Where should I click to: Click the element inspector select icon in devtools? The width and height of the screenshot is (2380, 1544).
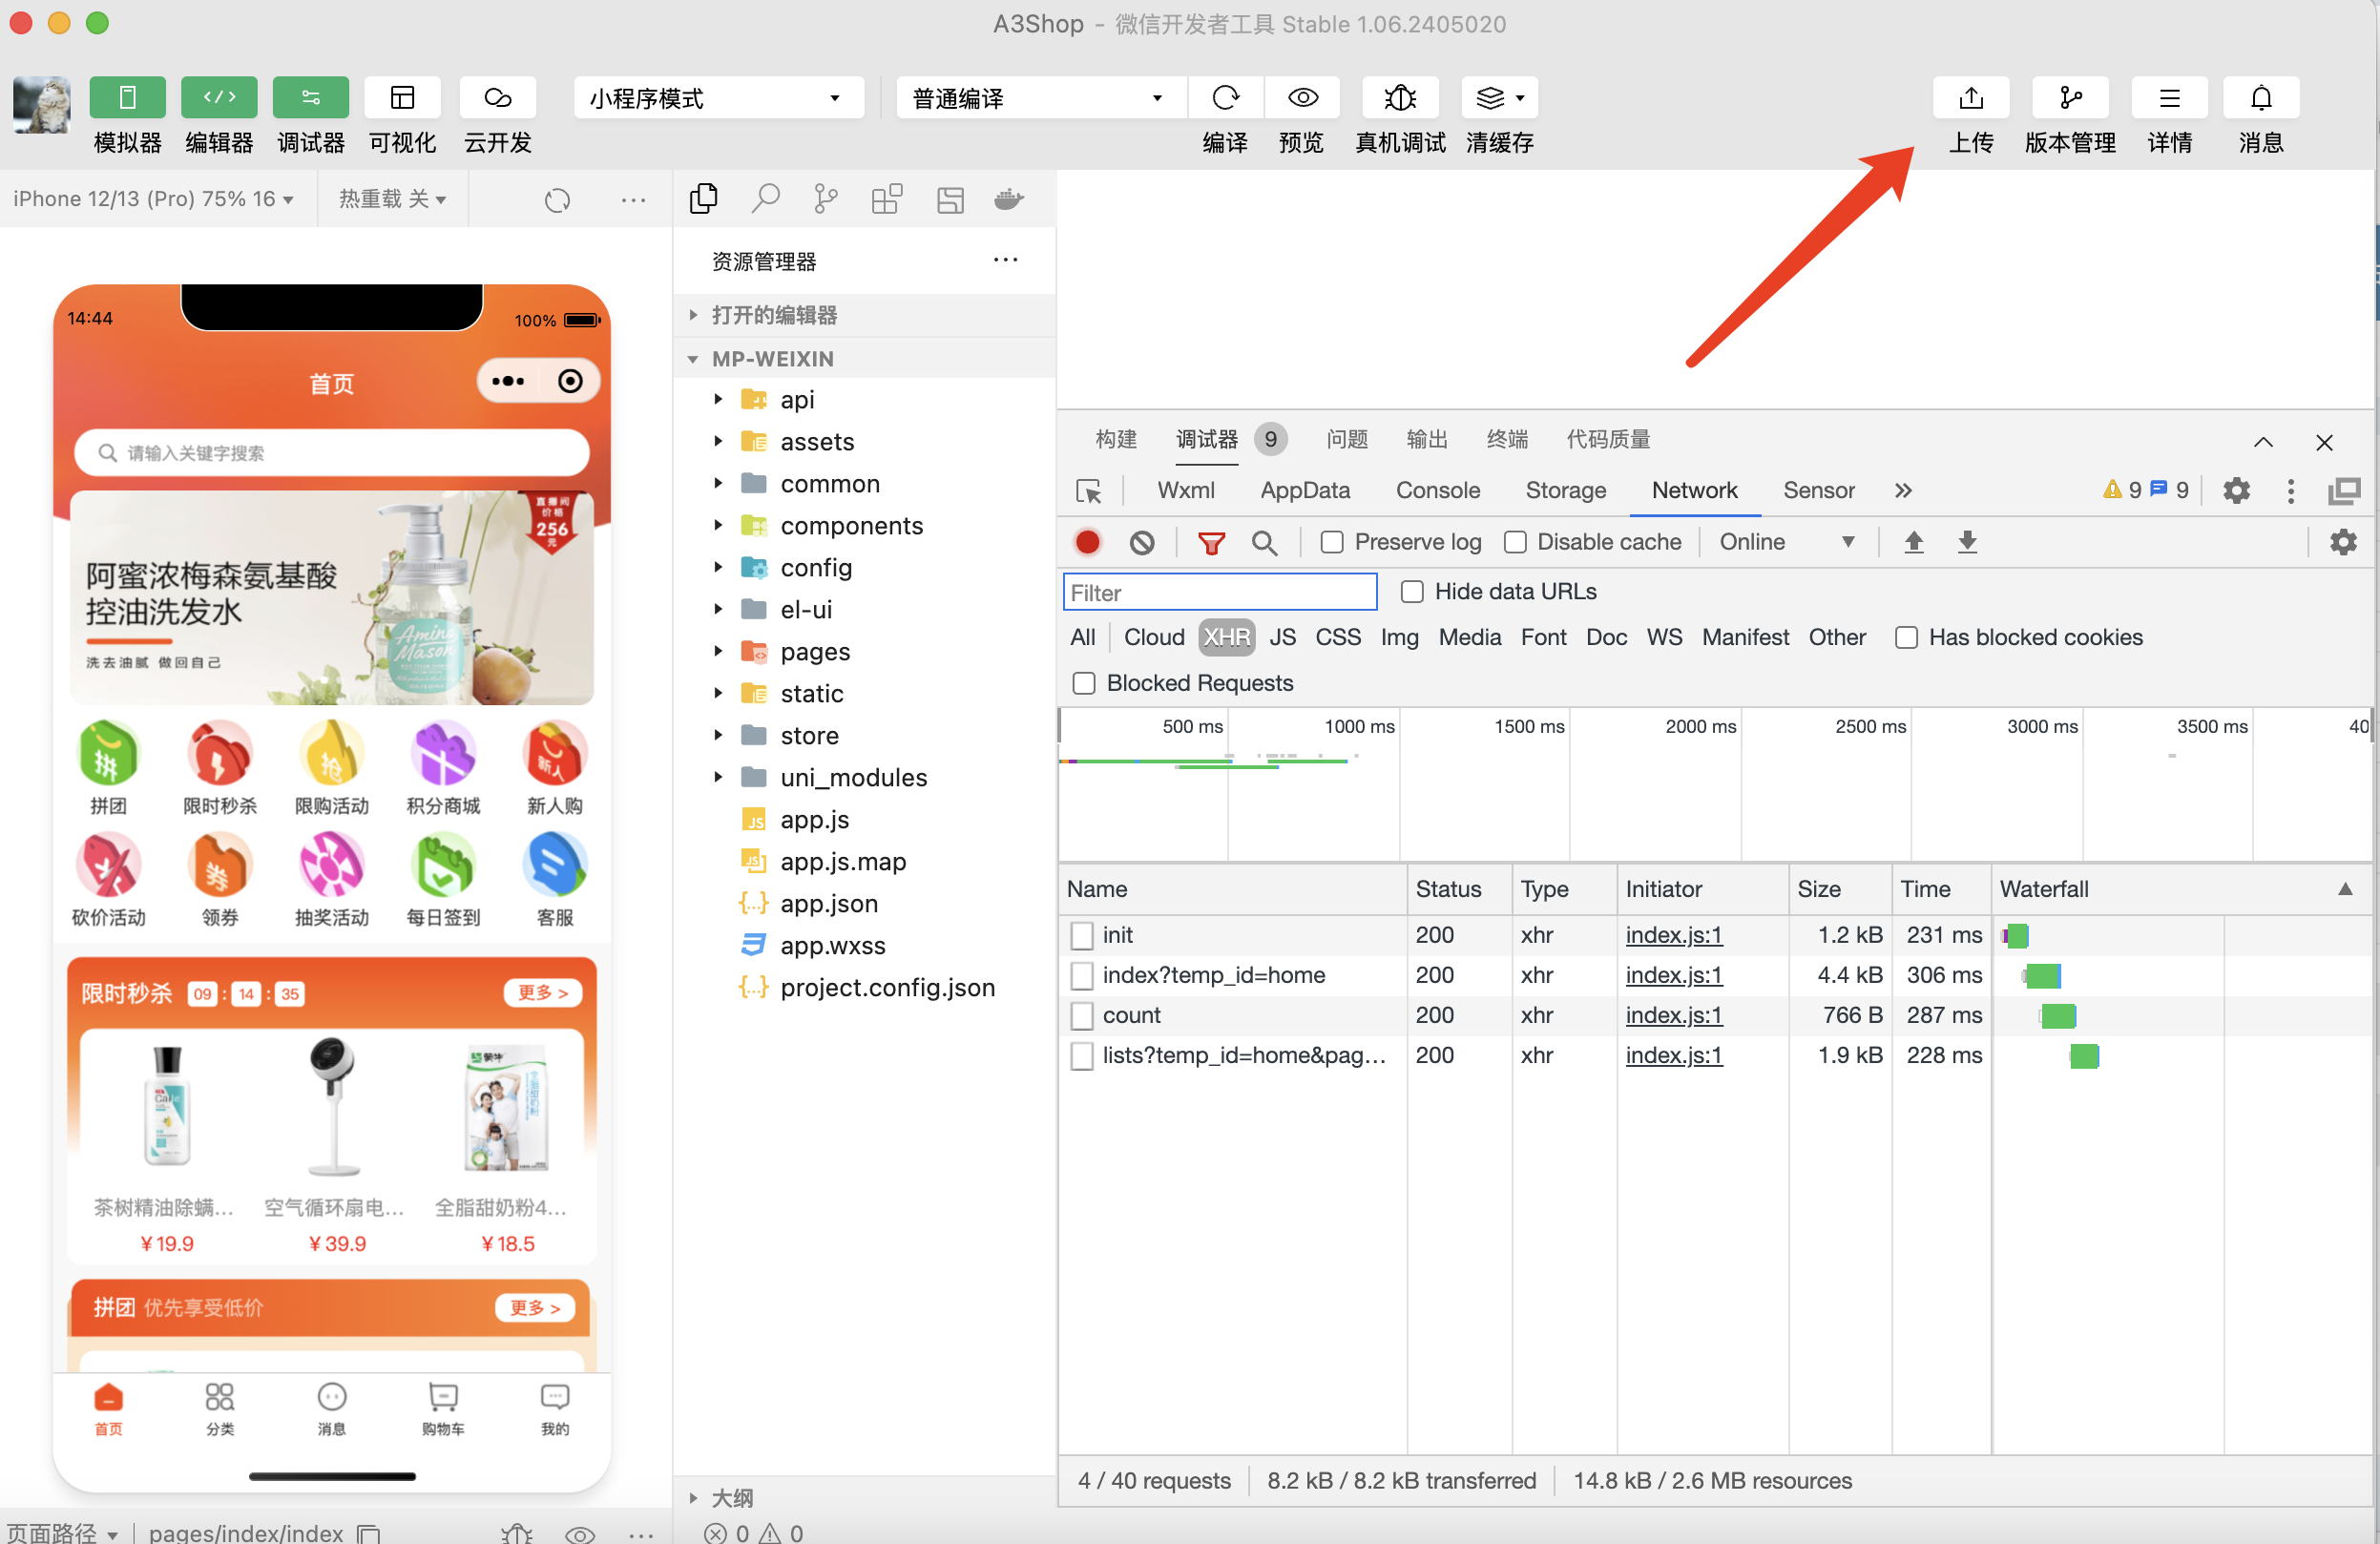pyautogui.click(x=1088, y=491)
